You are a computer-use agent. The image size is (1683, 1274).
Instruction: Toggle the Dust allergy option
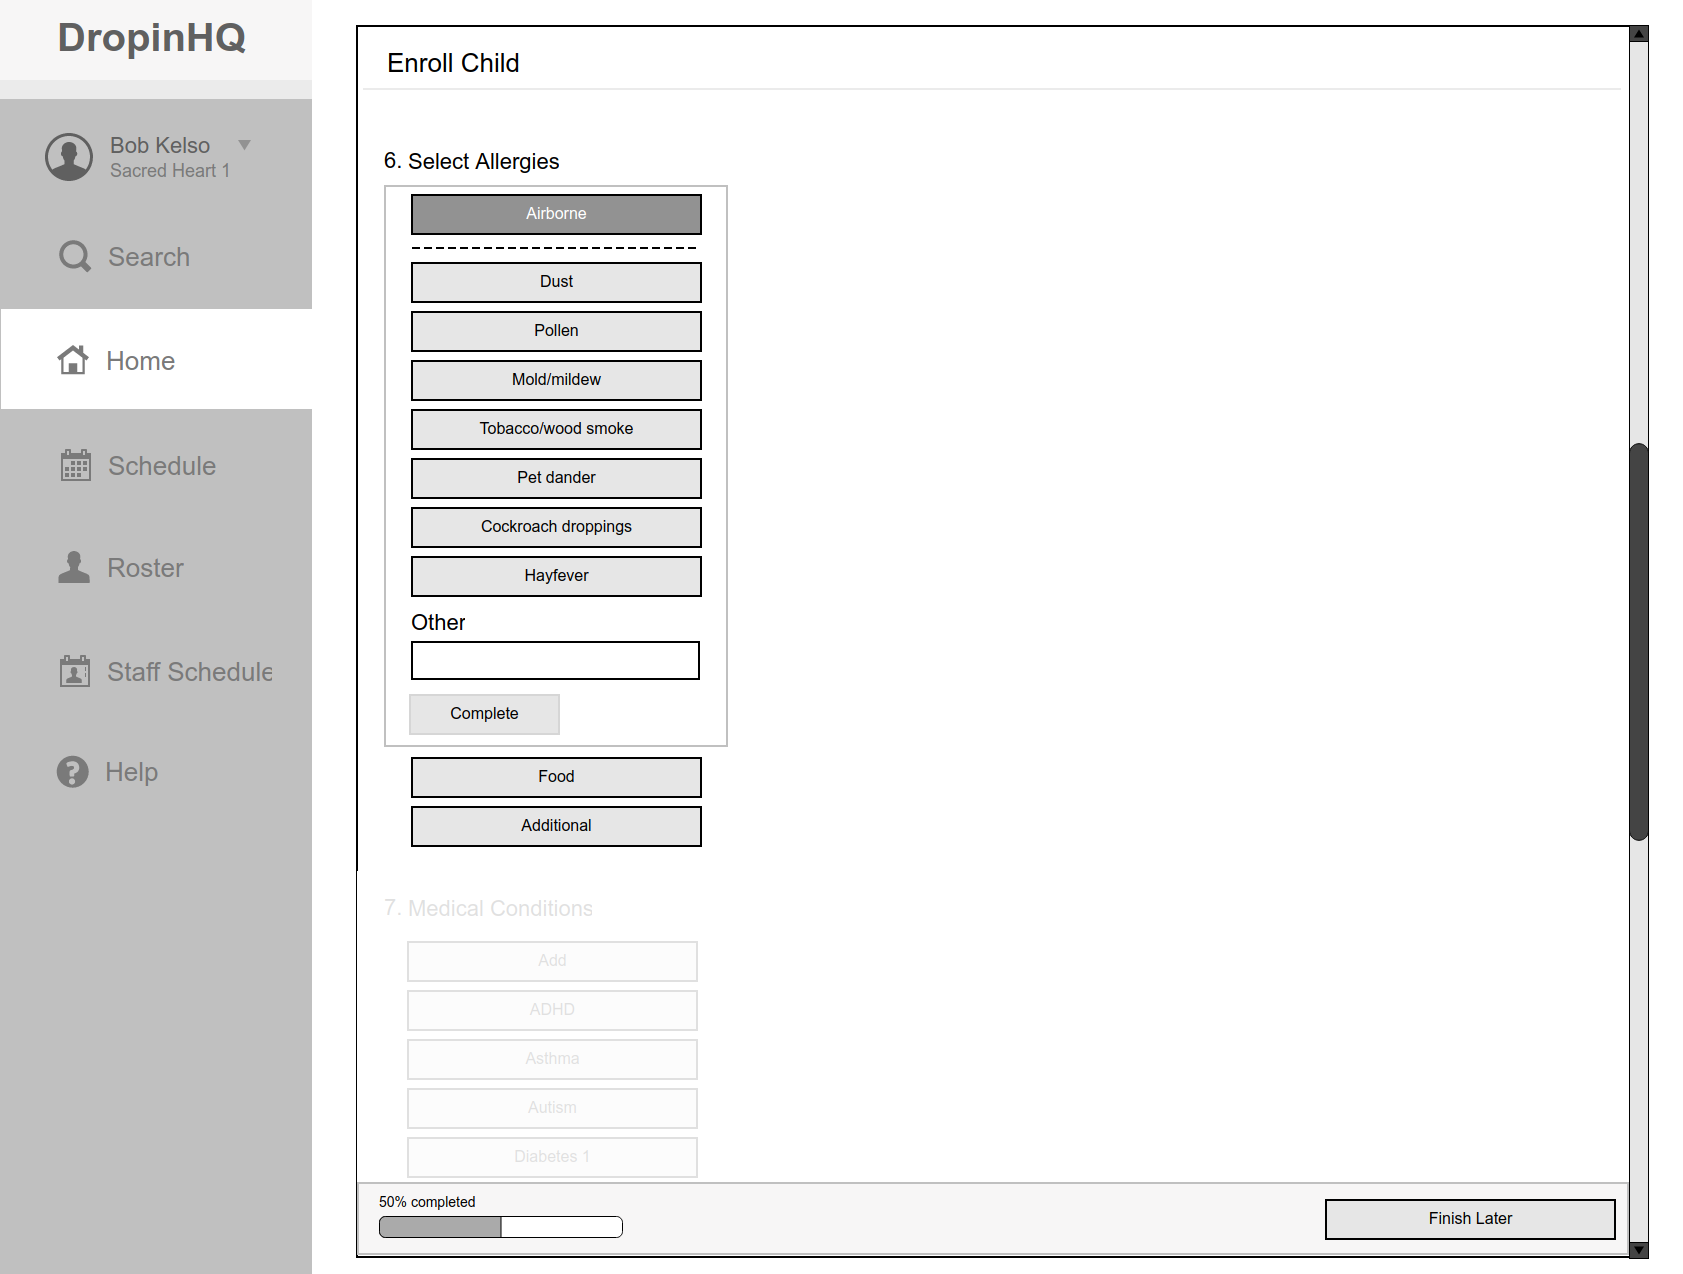pyautogui.click(x=556, y=282)
